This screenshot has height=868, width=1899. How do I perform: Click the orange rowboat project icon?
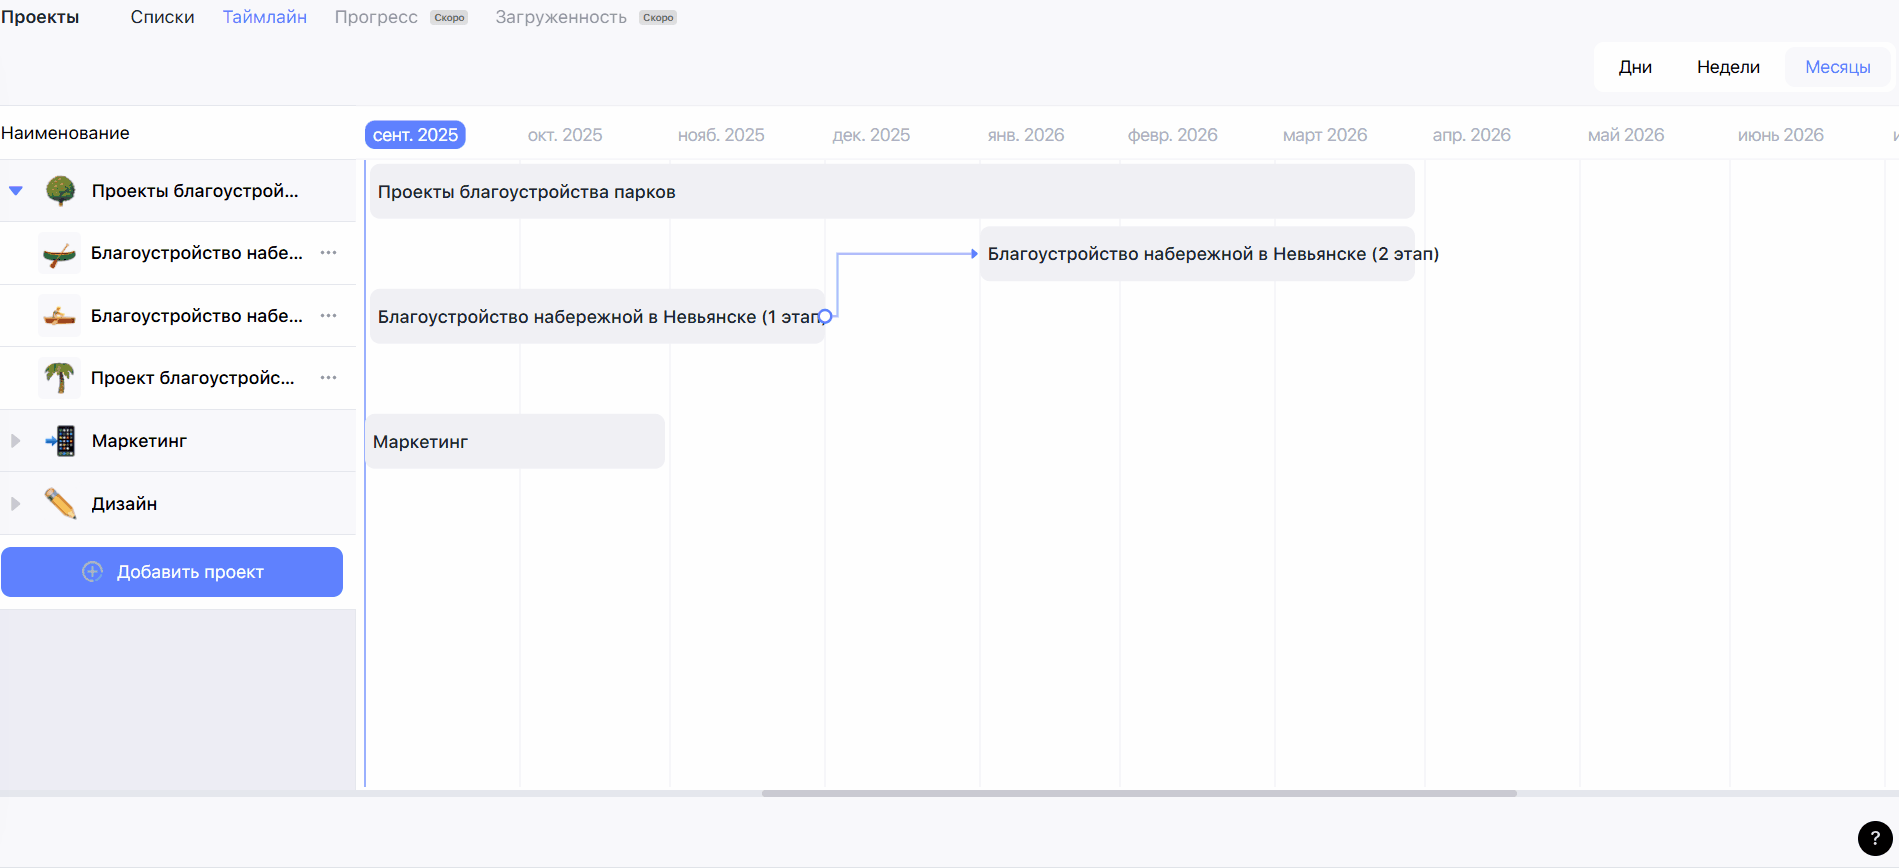(x=59, y=316)
